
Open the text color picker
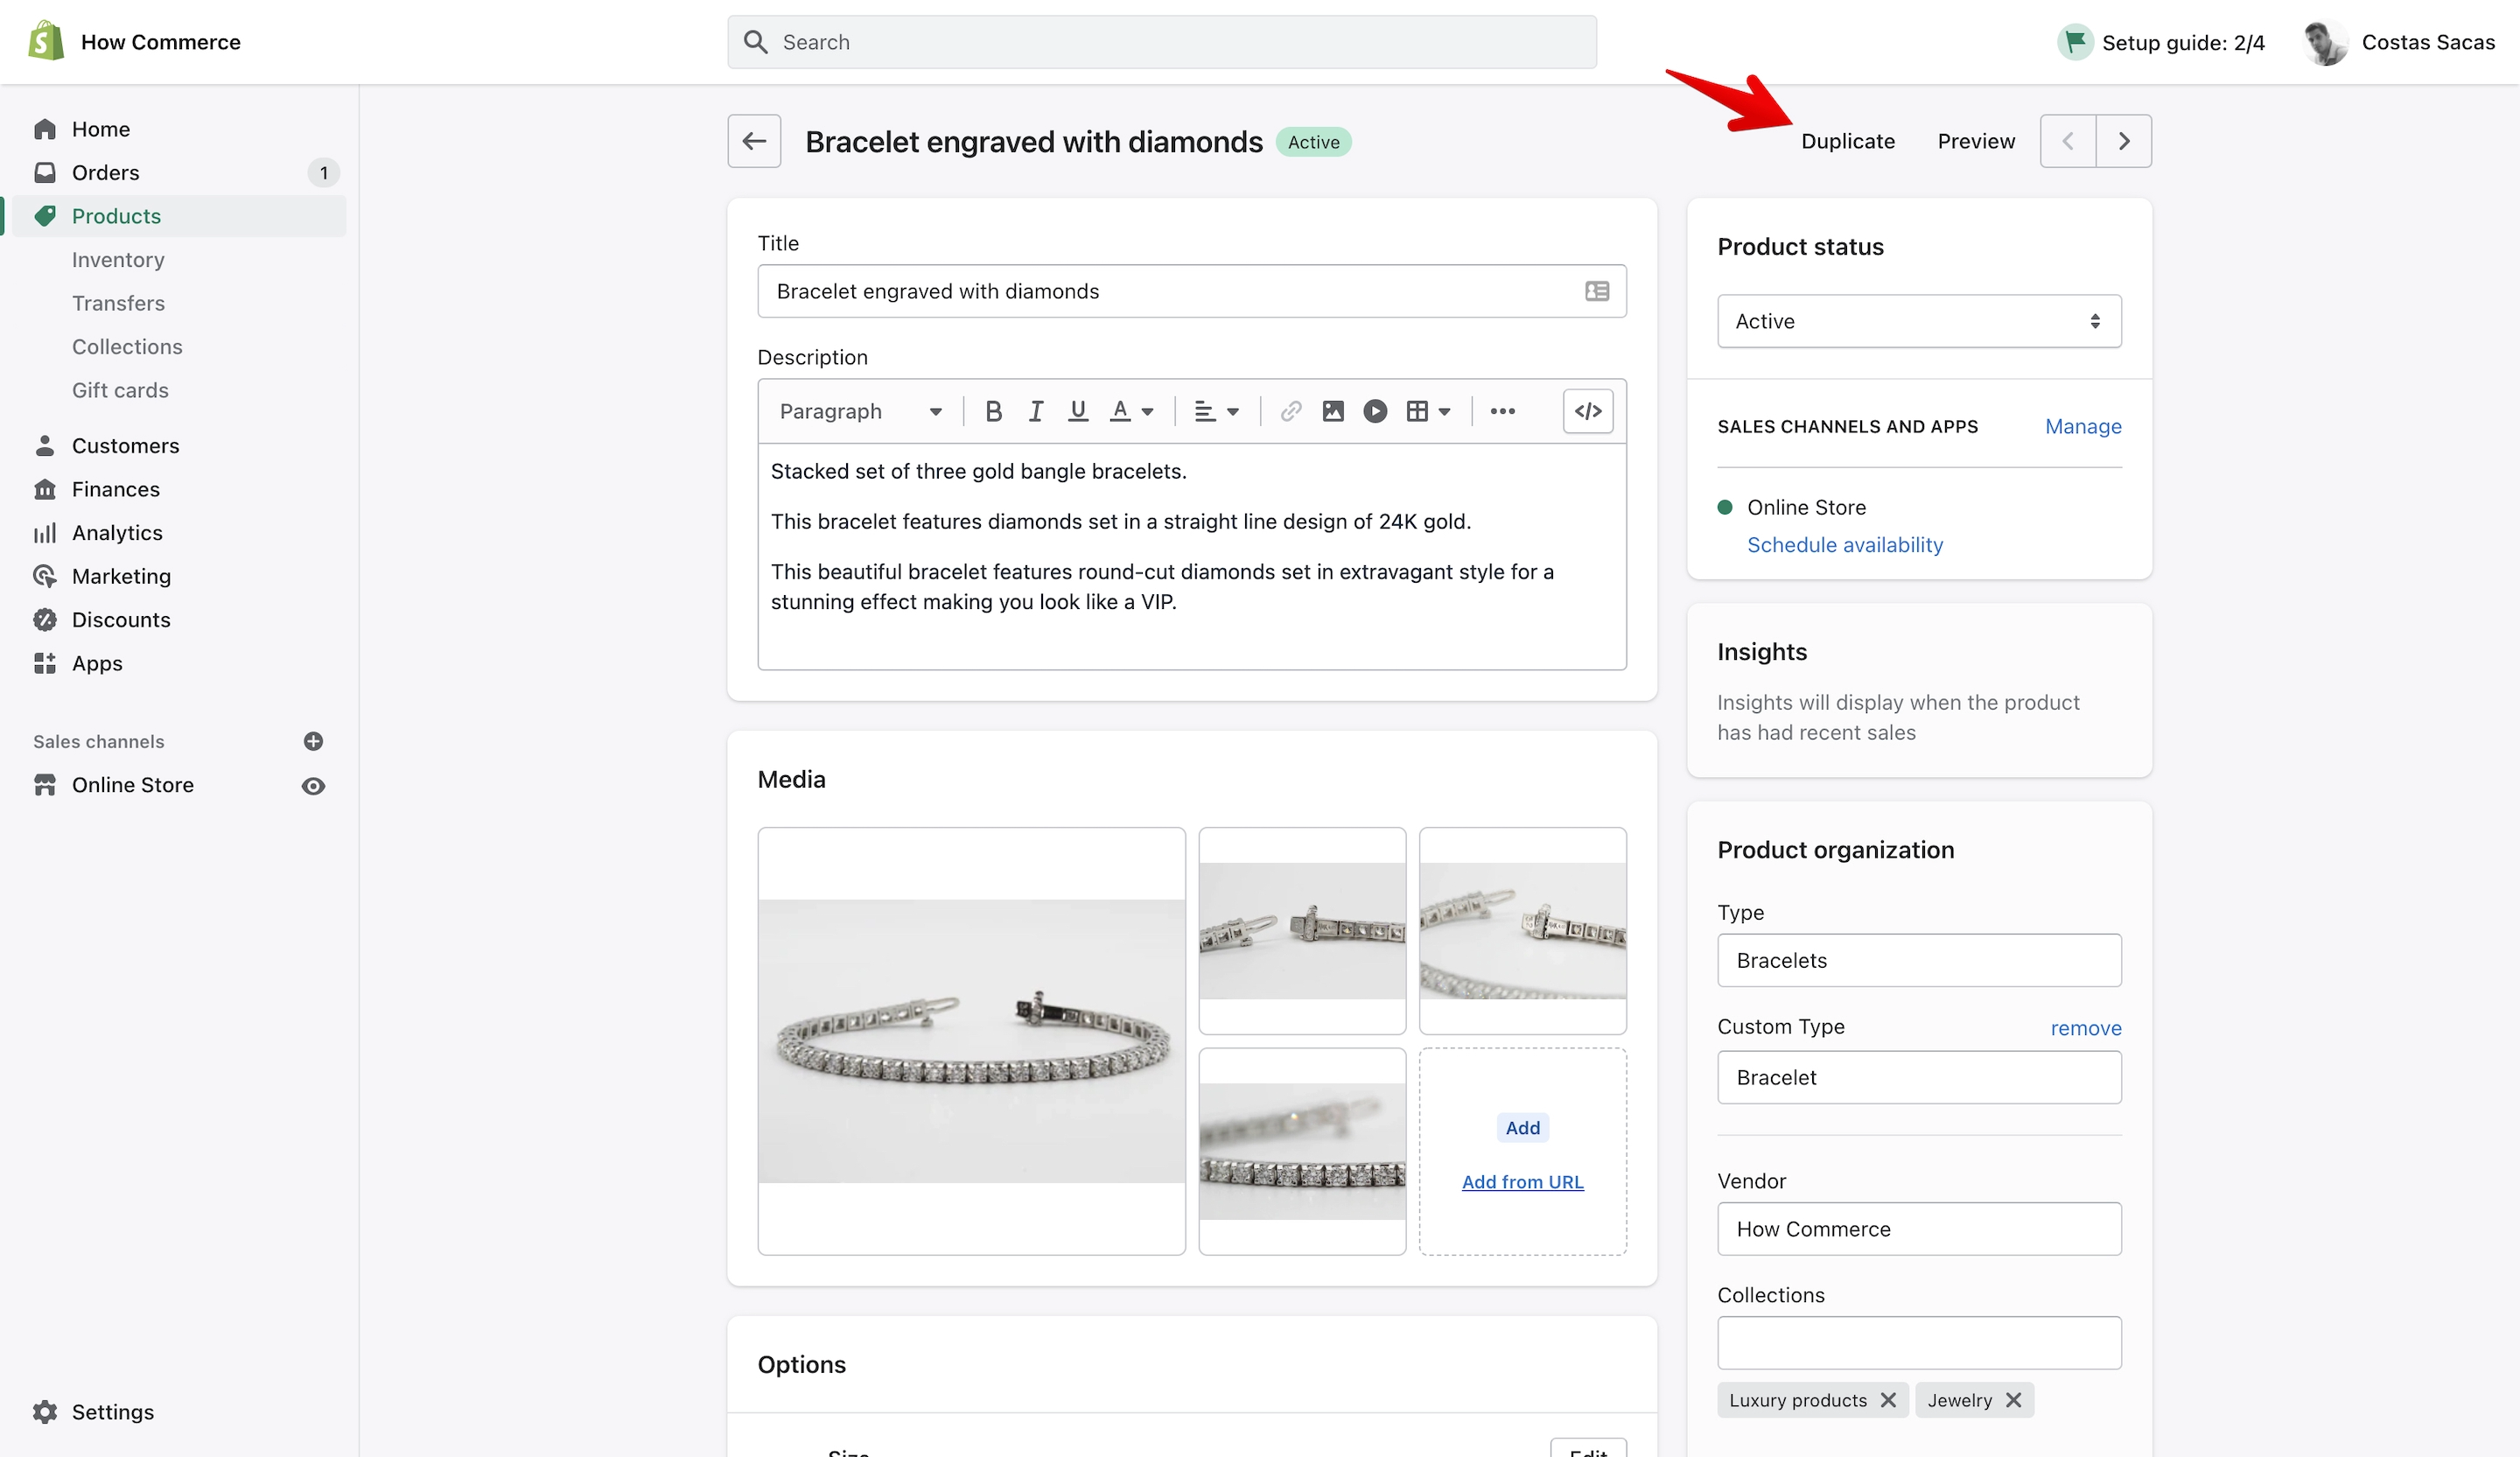click(x=1131, y=411)
